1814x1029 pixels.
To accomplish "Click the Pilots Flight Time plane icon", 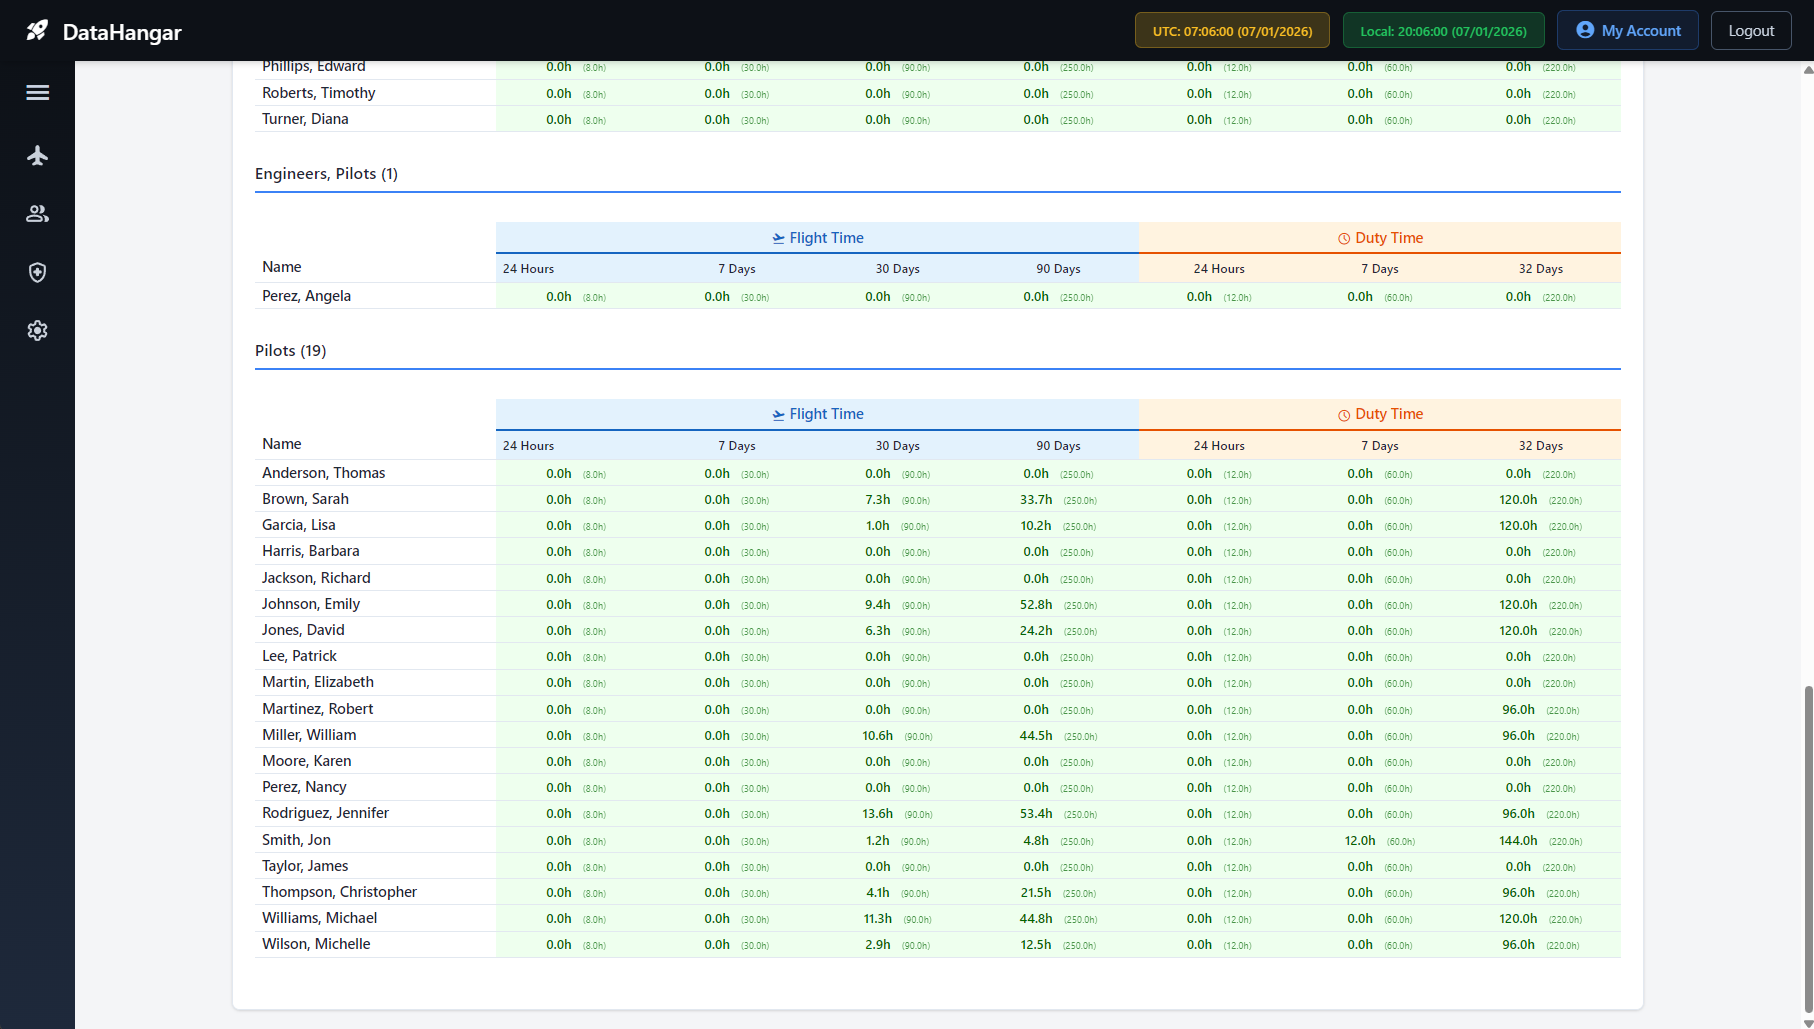I will pyautogui.click(x=778, y=415).
